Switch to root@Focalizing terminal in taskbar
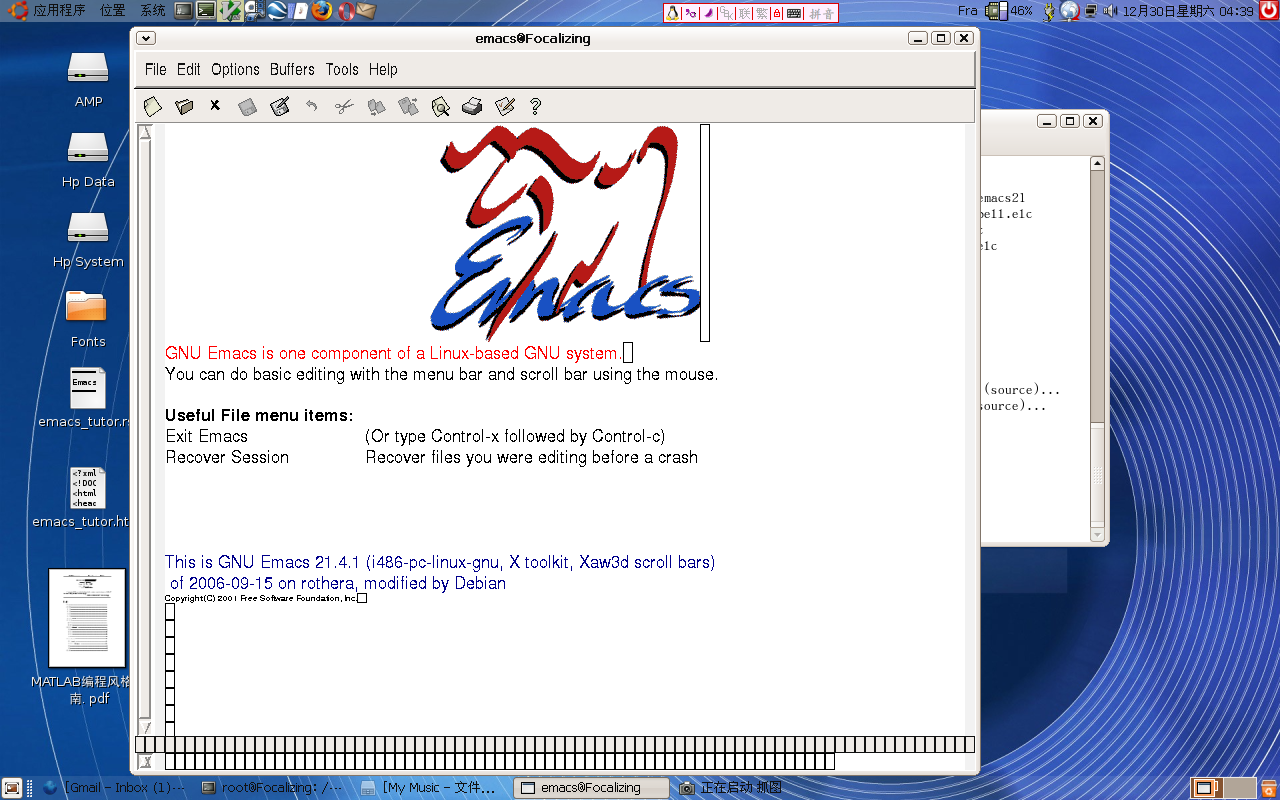This screenshot has width=1280, height=800. 273,788
